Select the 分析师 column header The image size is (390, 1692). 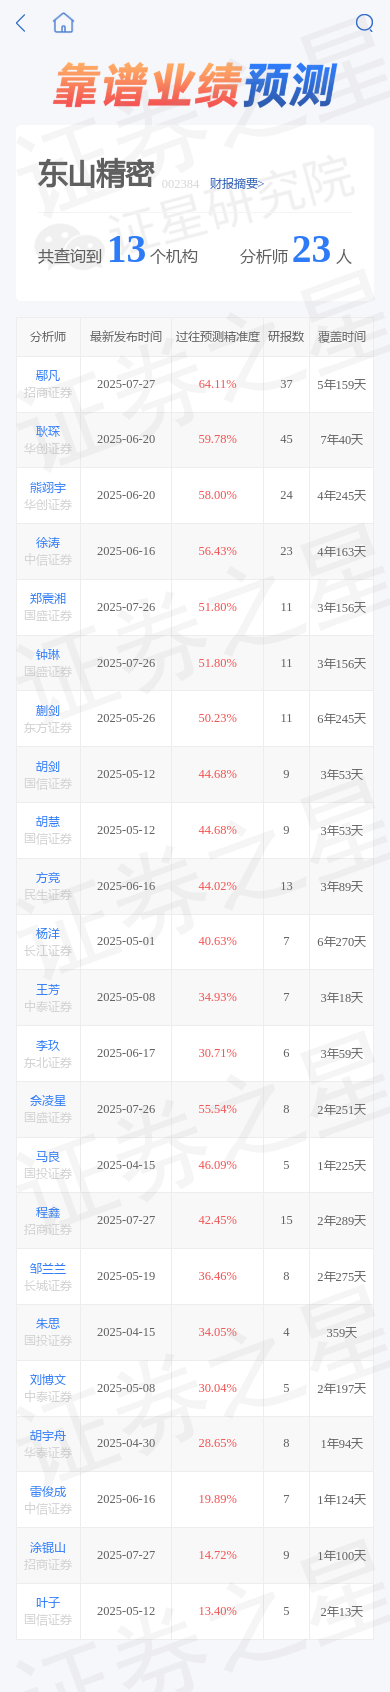point(48,337)
